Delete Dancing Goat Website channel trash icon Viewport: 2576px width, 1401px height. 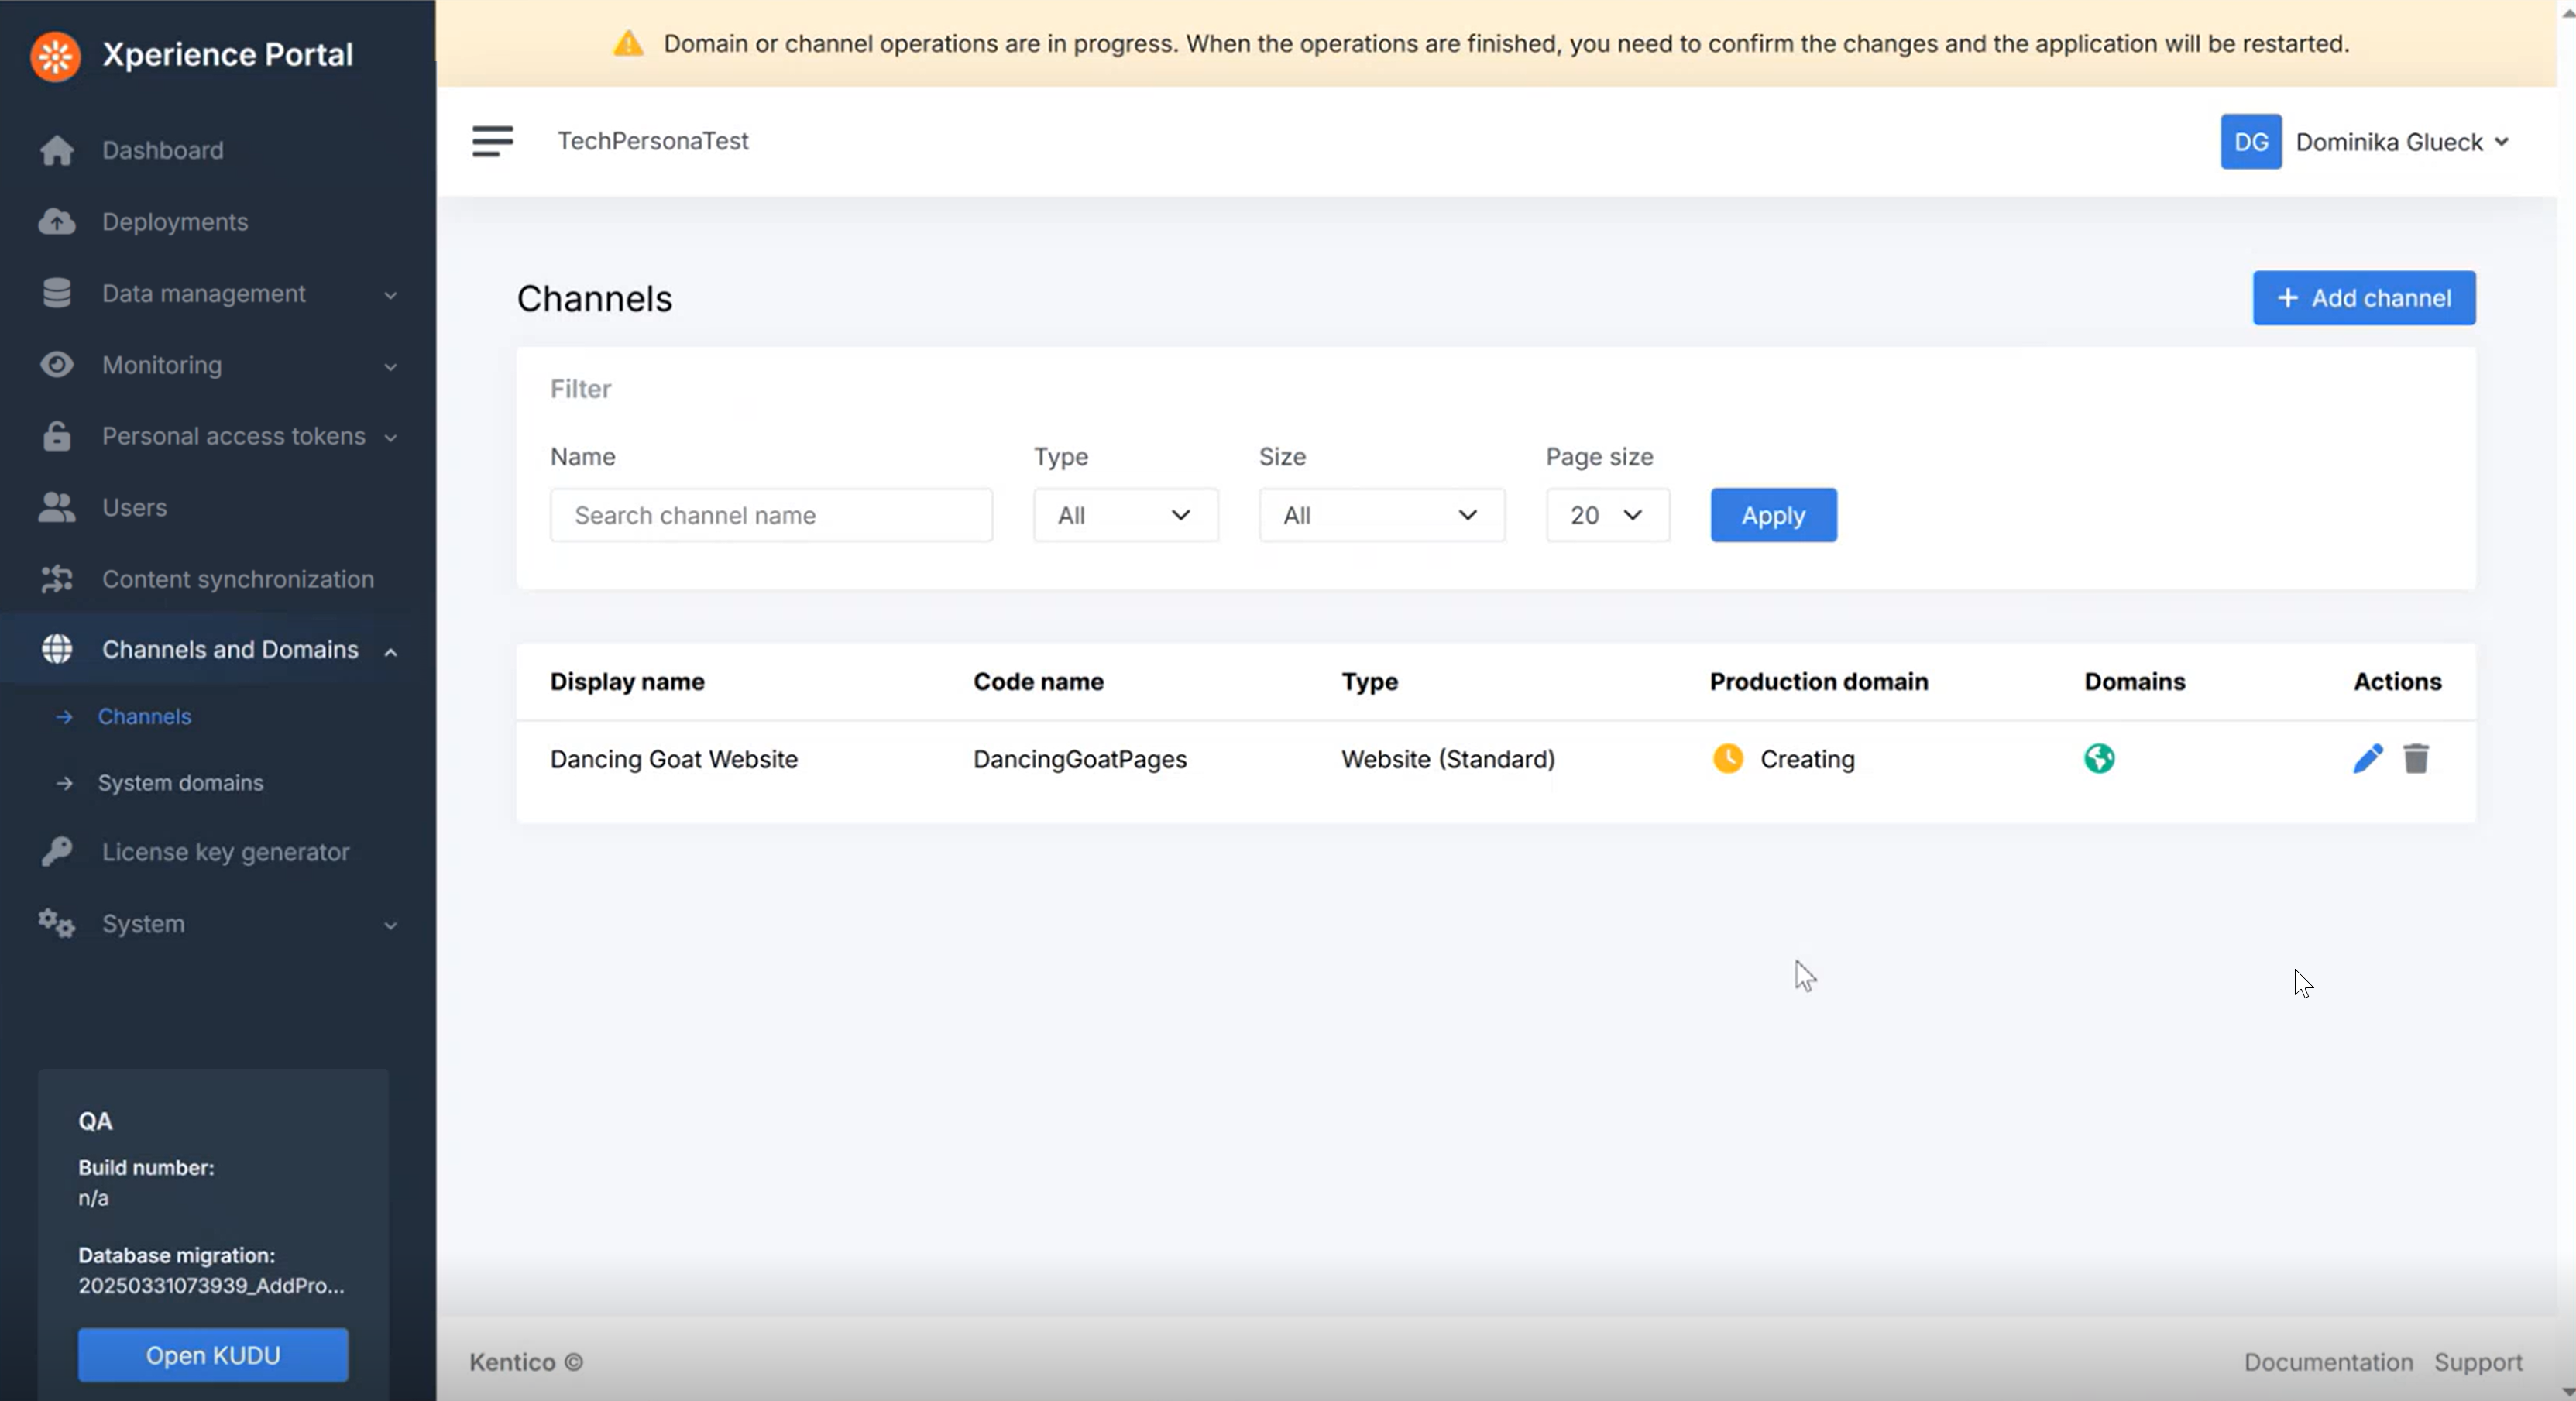click(2416, 759)
